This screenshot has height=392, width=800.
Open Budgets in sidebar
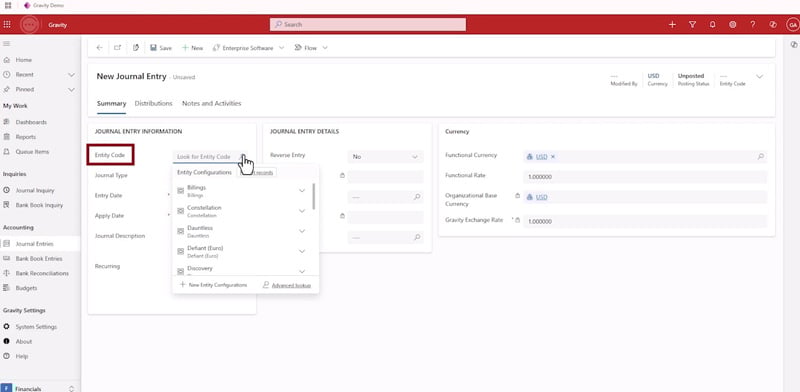point(26,288)
